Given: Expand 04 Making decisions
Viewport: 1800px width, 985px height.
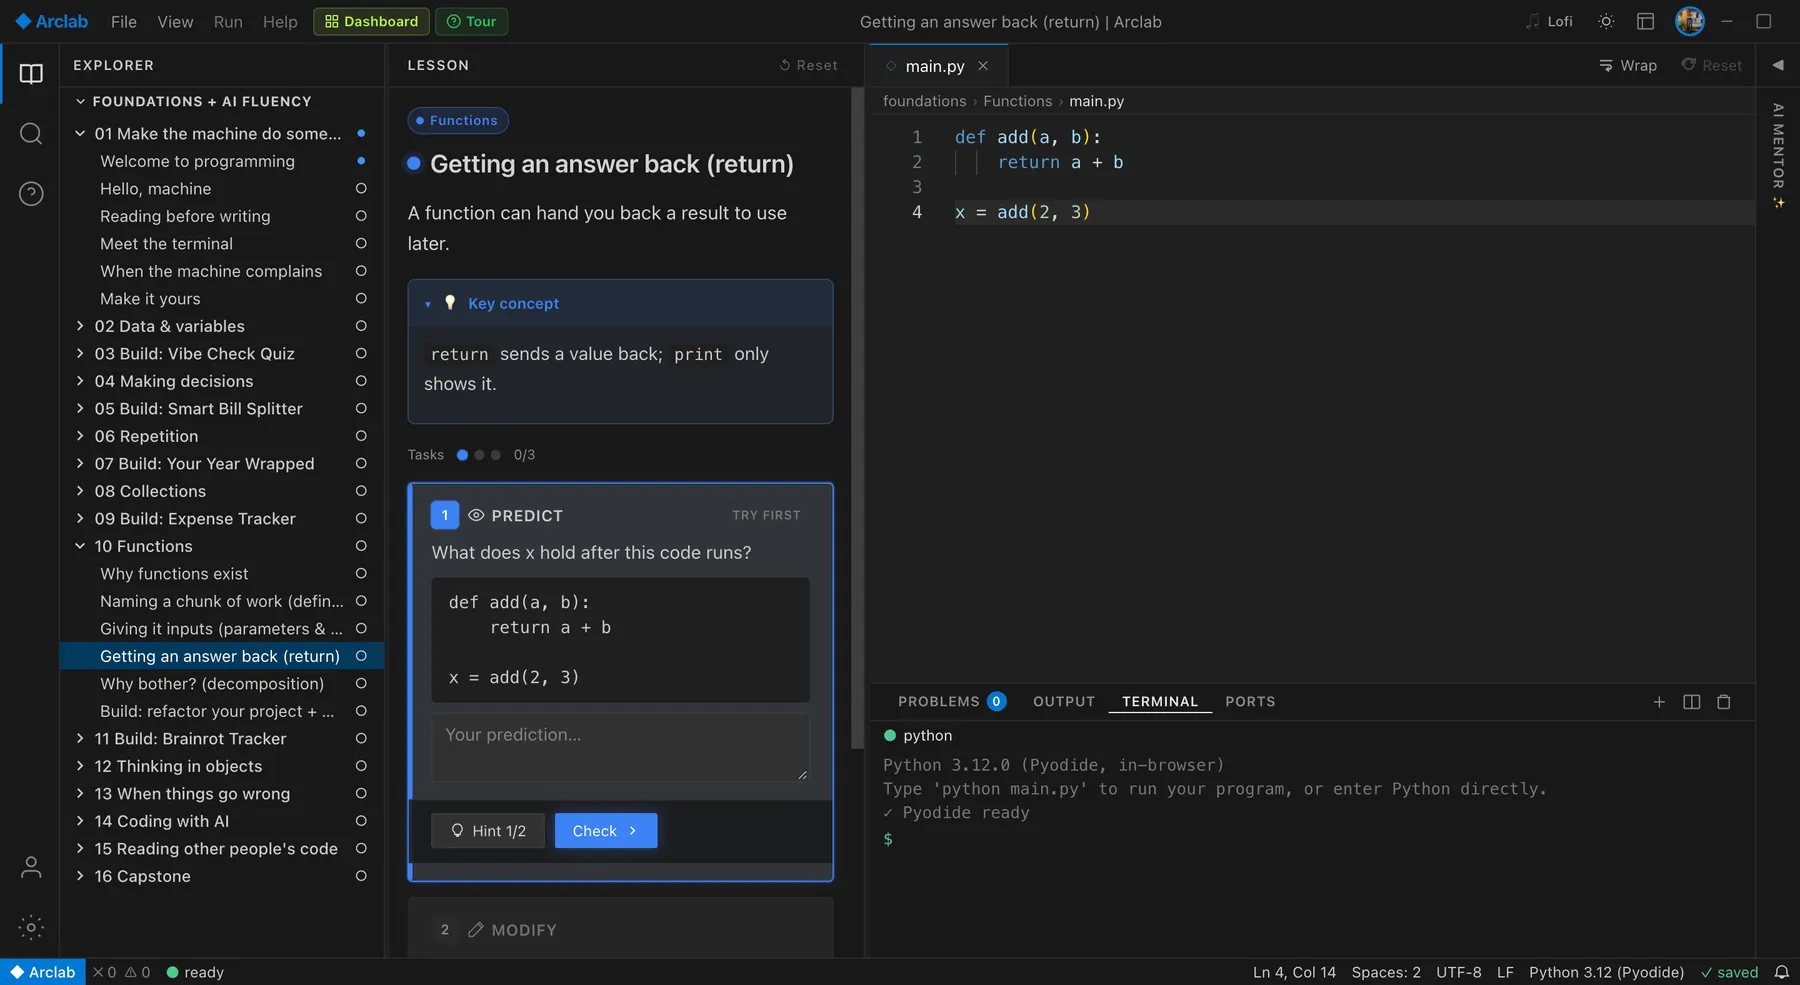Looking at the screenshot, I should [x=80, y=381].
